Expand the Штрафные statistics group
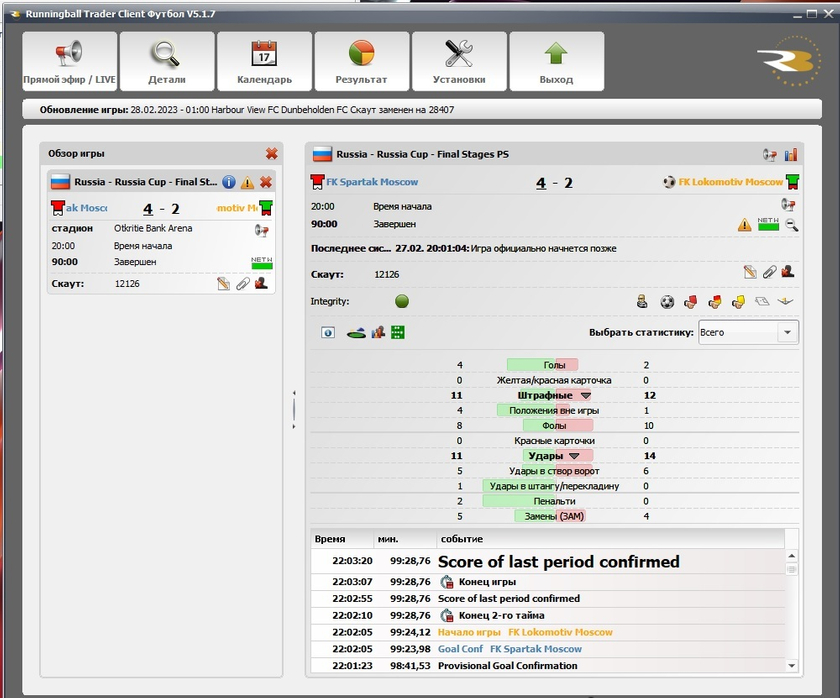840x698 pixels. point(586,395)
